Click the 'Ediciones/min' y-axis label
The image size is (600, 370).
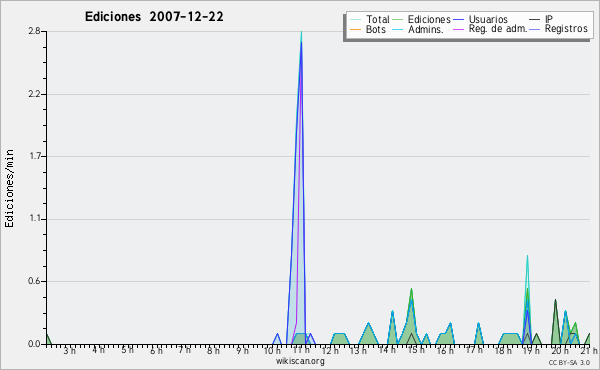click(x=9, y=188)
